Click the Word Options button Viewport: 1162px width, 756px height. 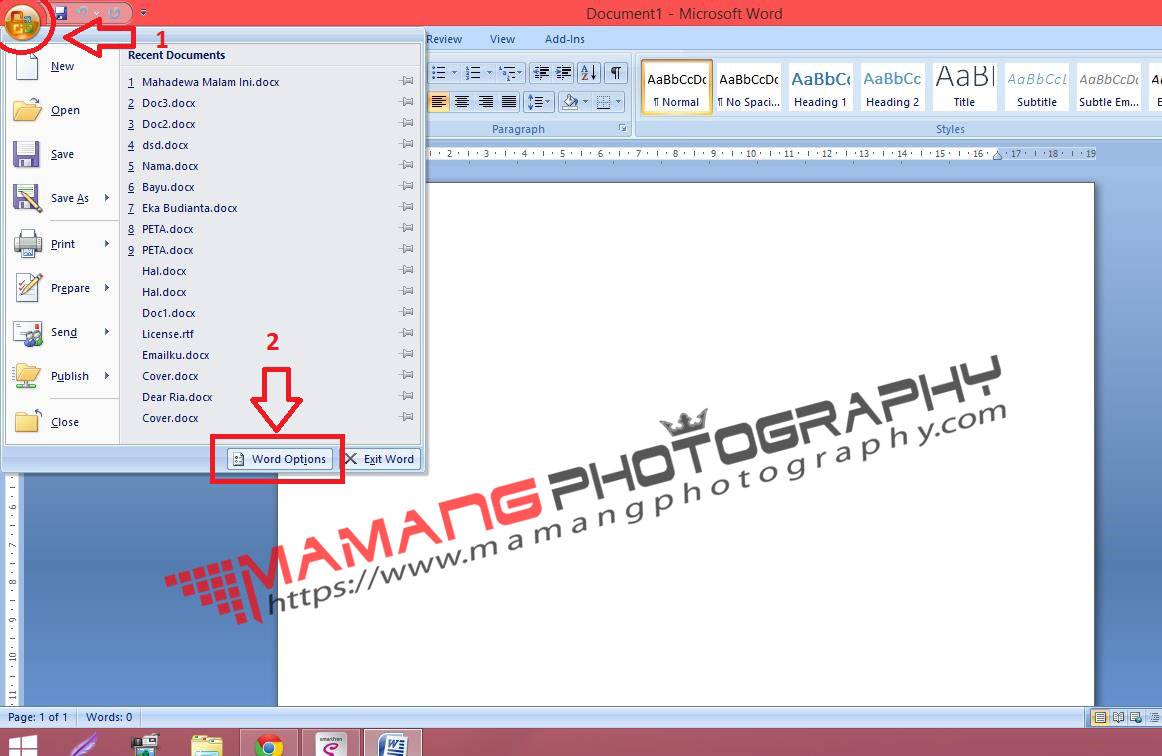pyautogui.click(x=279, y=459)
